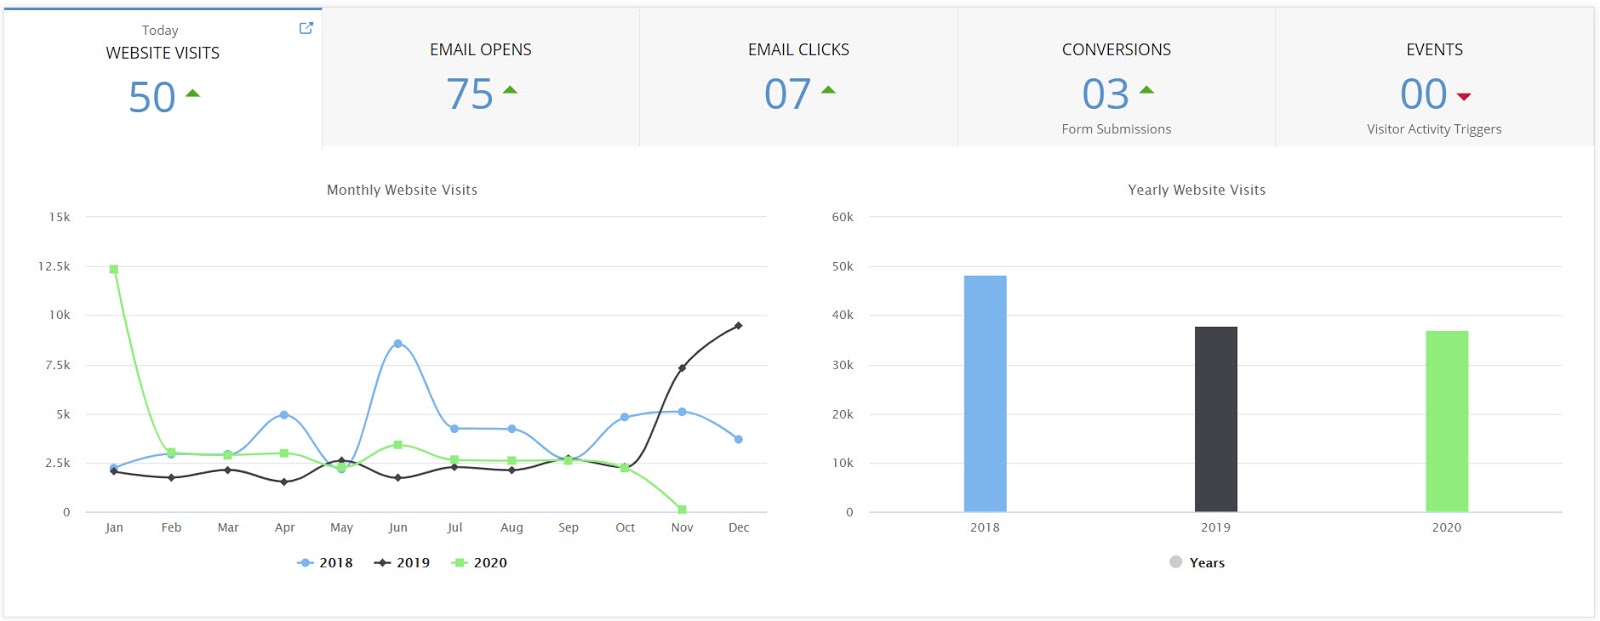This screenshot has height=621, width=1600.
Task: Open the external link icon on Website Visits
Action: click(306, 28)
